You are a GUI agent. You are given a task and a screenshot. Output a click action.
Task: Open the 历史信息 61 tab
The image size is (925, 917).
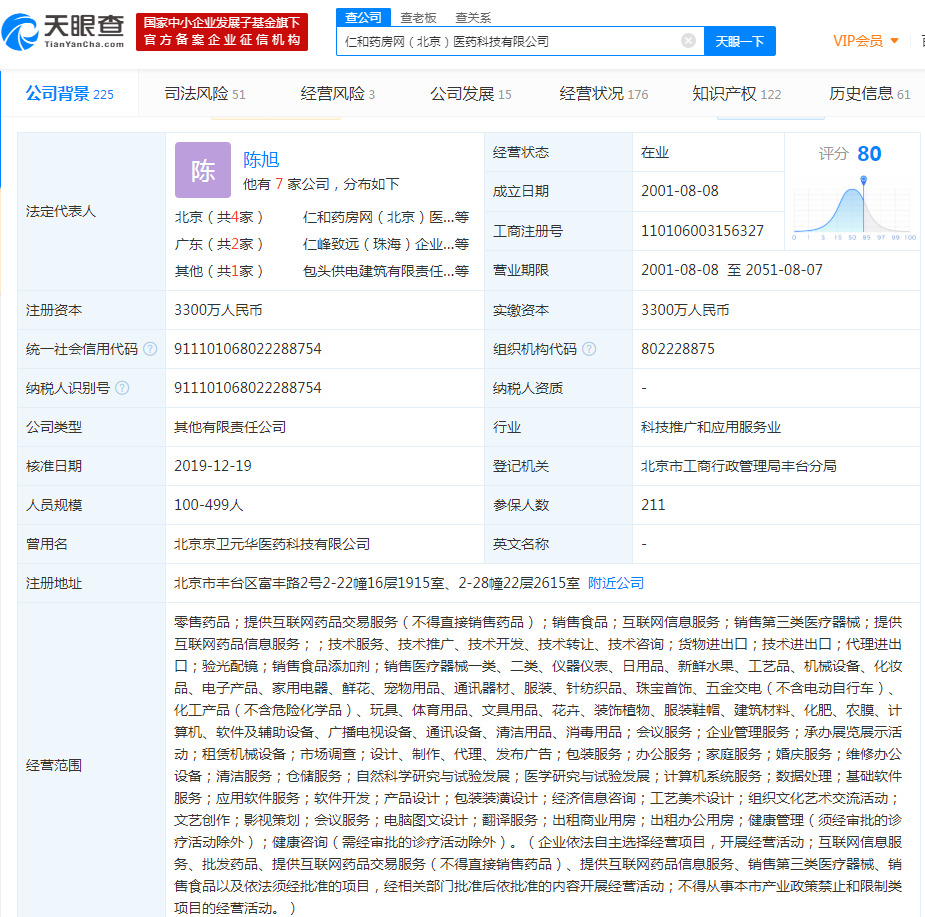point(870,93)
